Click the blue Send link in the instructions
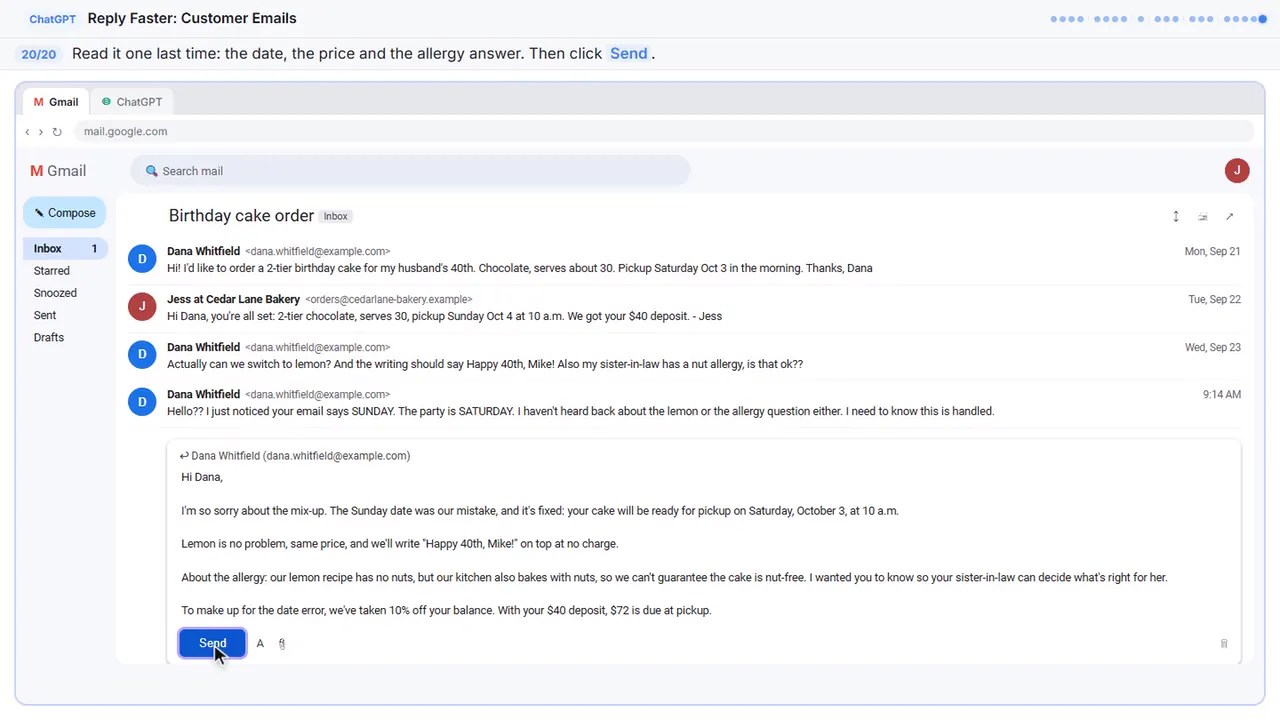Screen dimensions: 1280x720 (629, 54)
